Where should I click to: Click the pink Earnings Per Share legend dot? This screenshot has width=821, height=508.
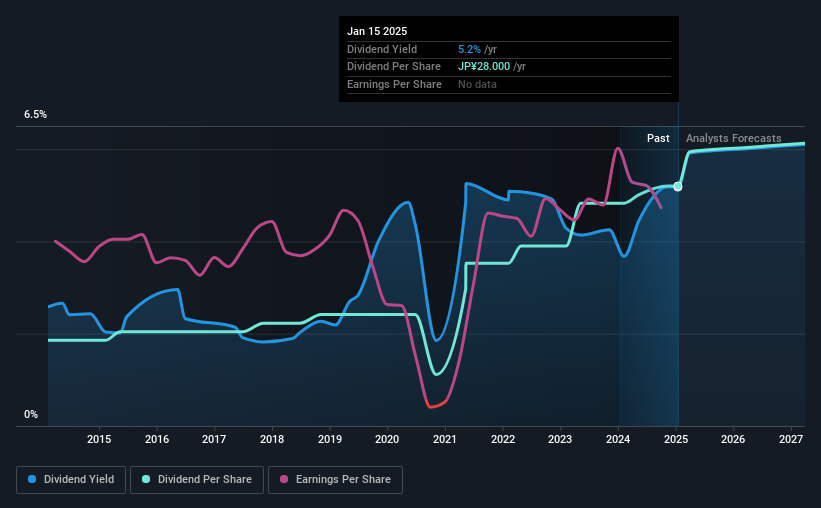tap(284, 479)
